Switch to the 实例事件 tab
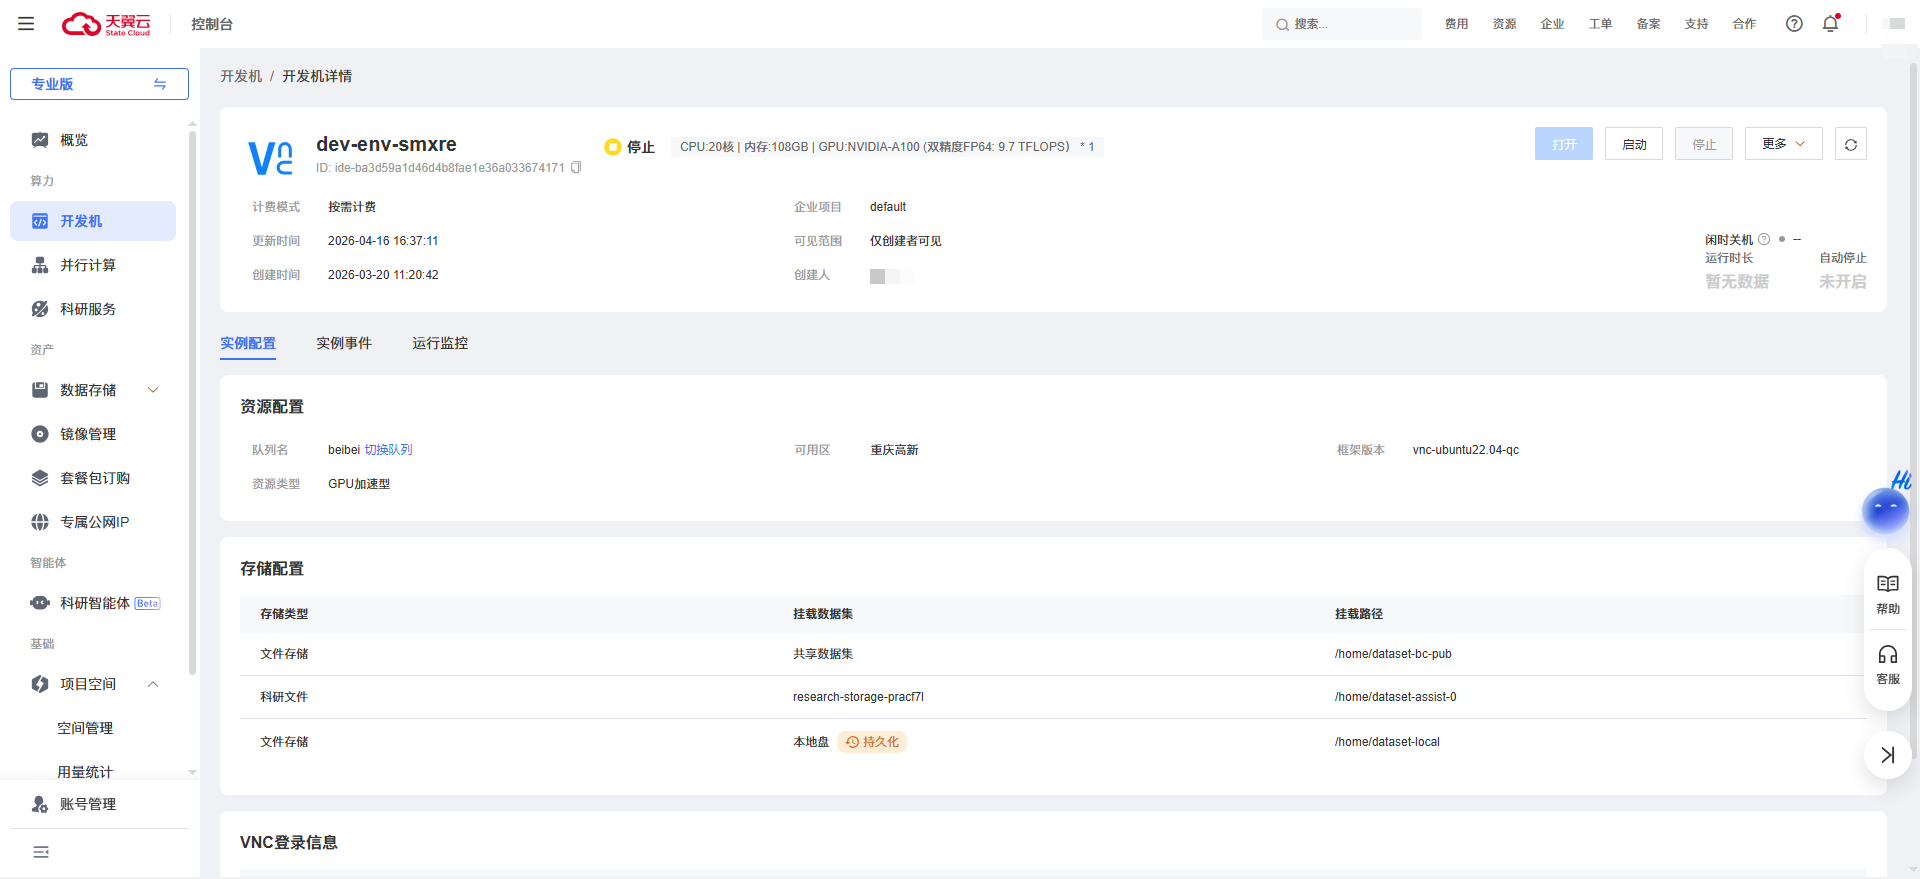This screenshot has height=879, width=1920. (344, 343)
